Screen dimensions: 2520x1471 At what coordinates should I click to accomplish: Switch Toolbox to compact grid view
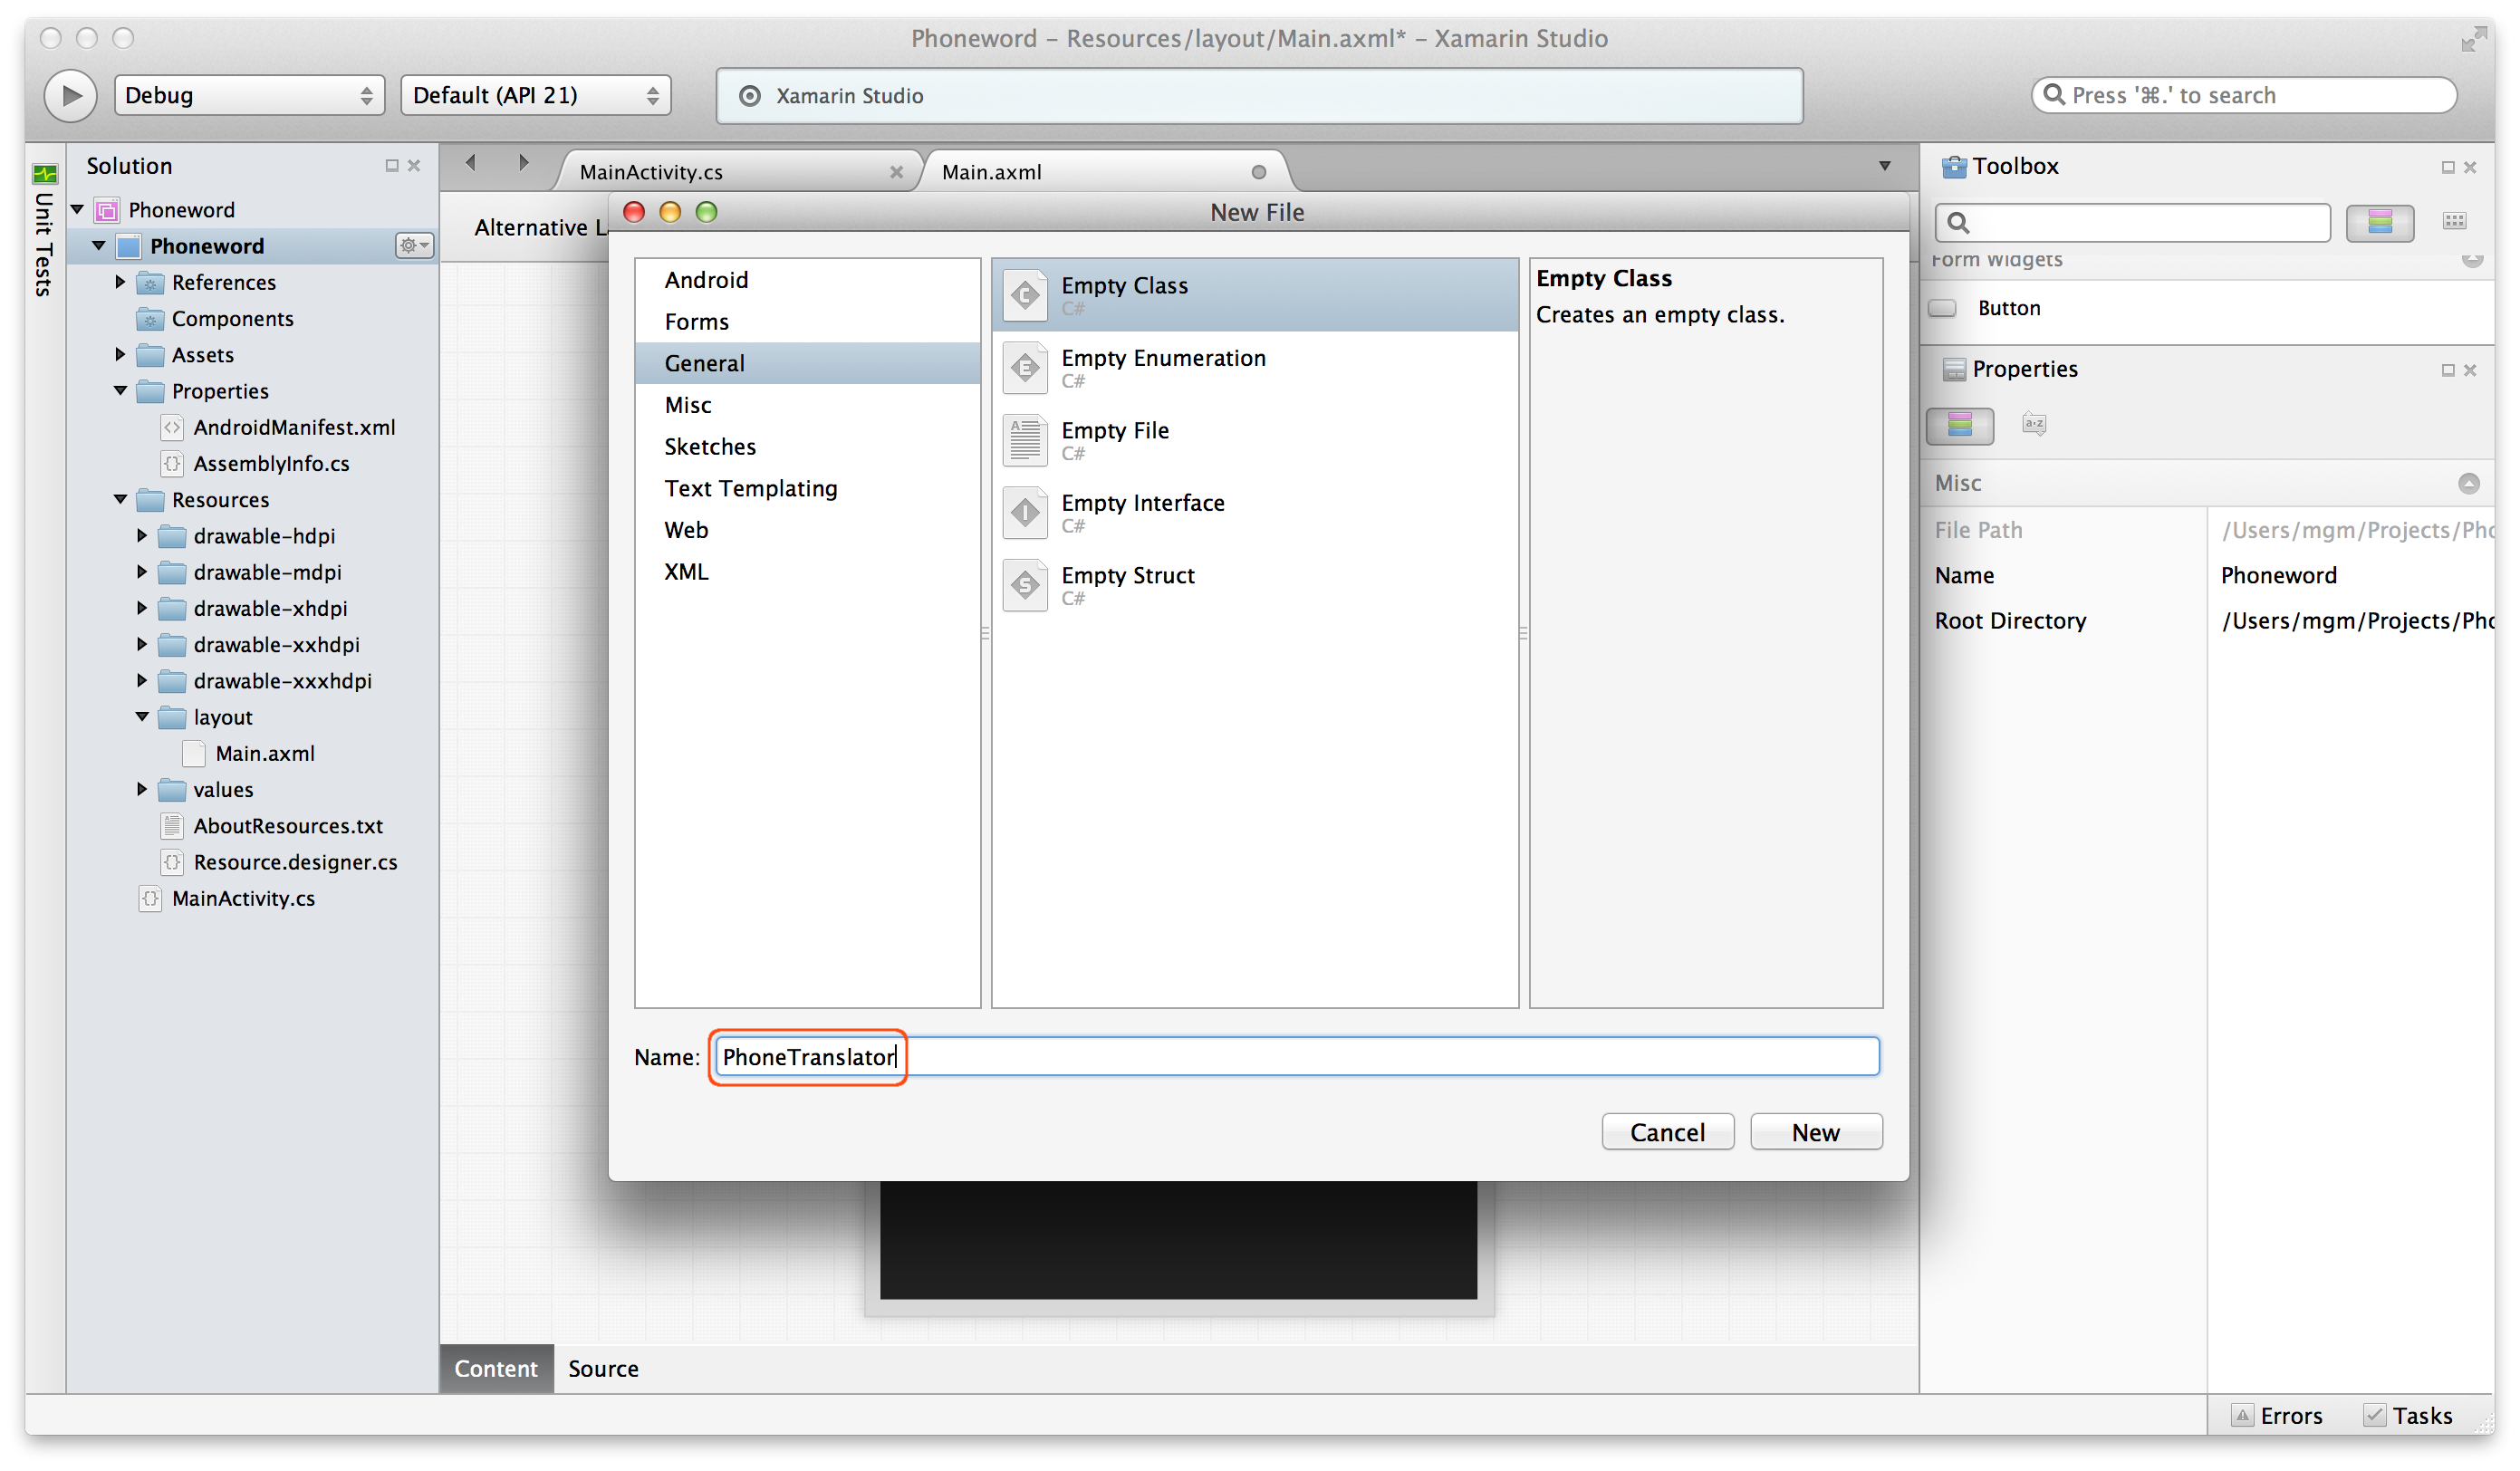click(2454, 221)
